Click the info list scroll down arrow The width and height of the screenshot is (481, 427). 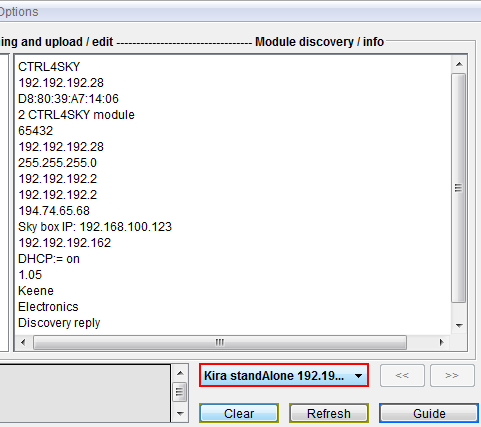coord(459,325)
